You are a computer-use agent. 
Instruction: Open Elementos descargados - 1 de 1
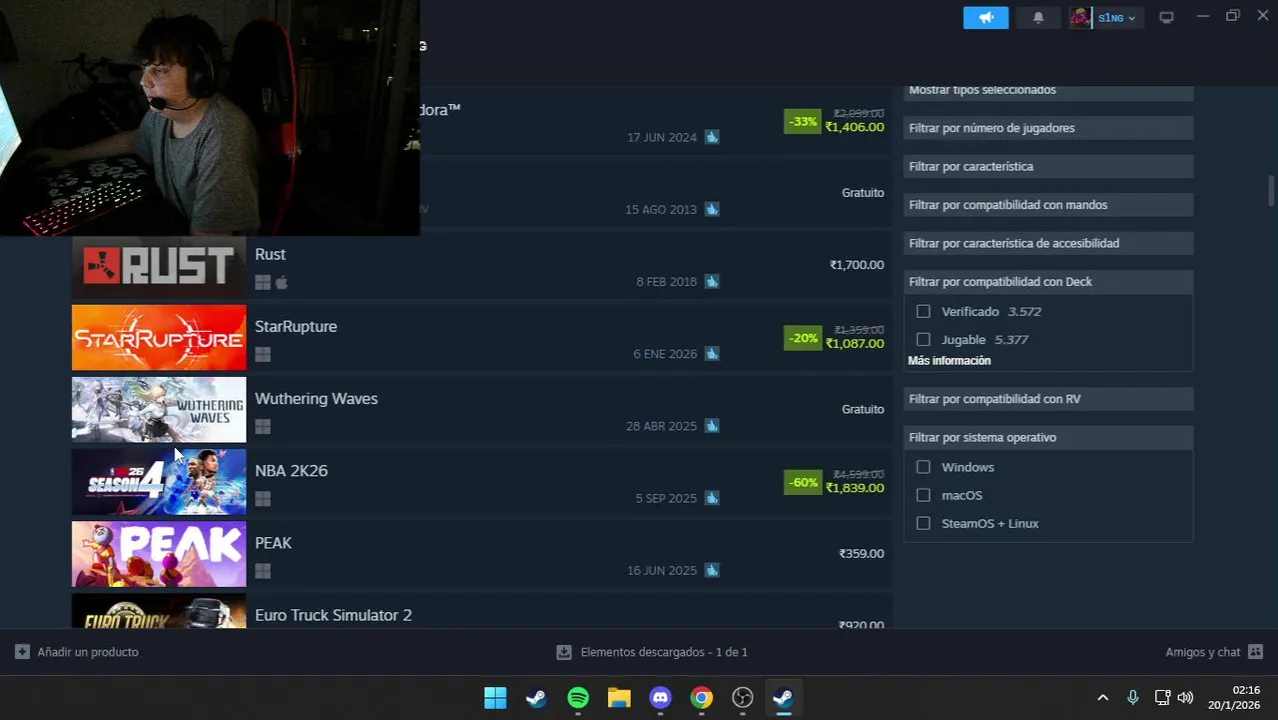click(x=664, y=652)
